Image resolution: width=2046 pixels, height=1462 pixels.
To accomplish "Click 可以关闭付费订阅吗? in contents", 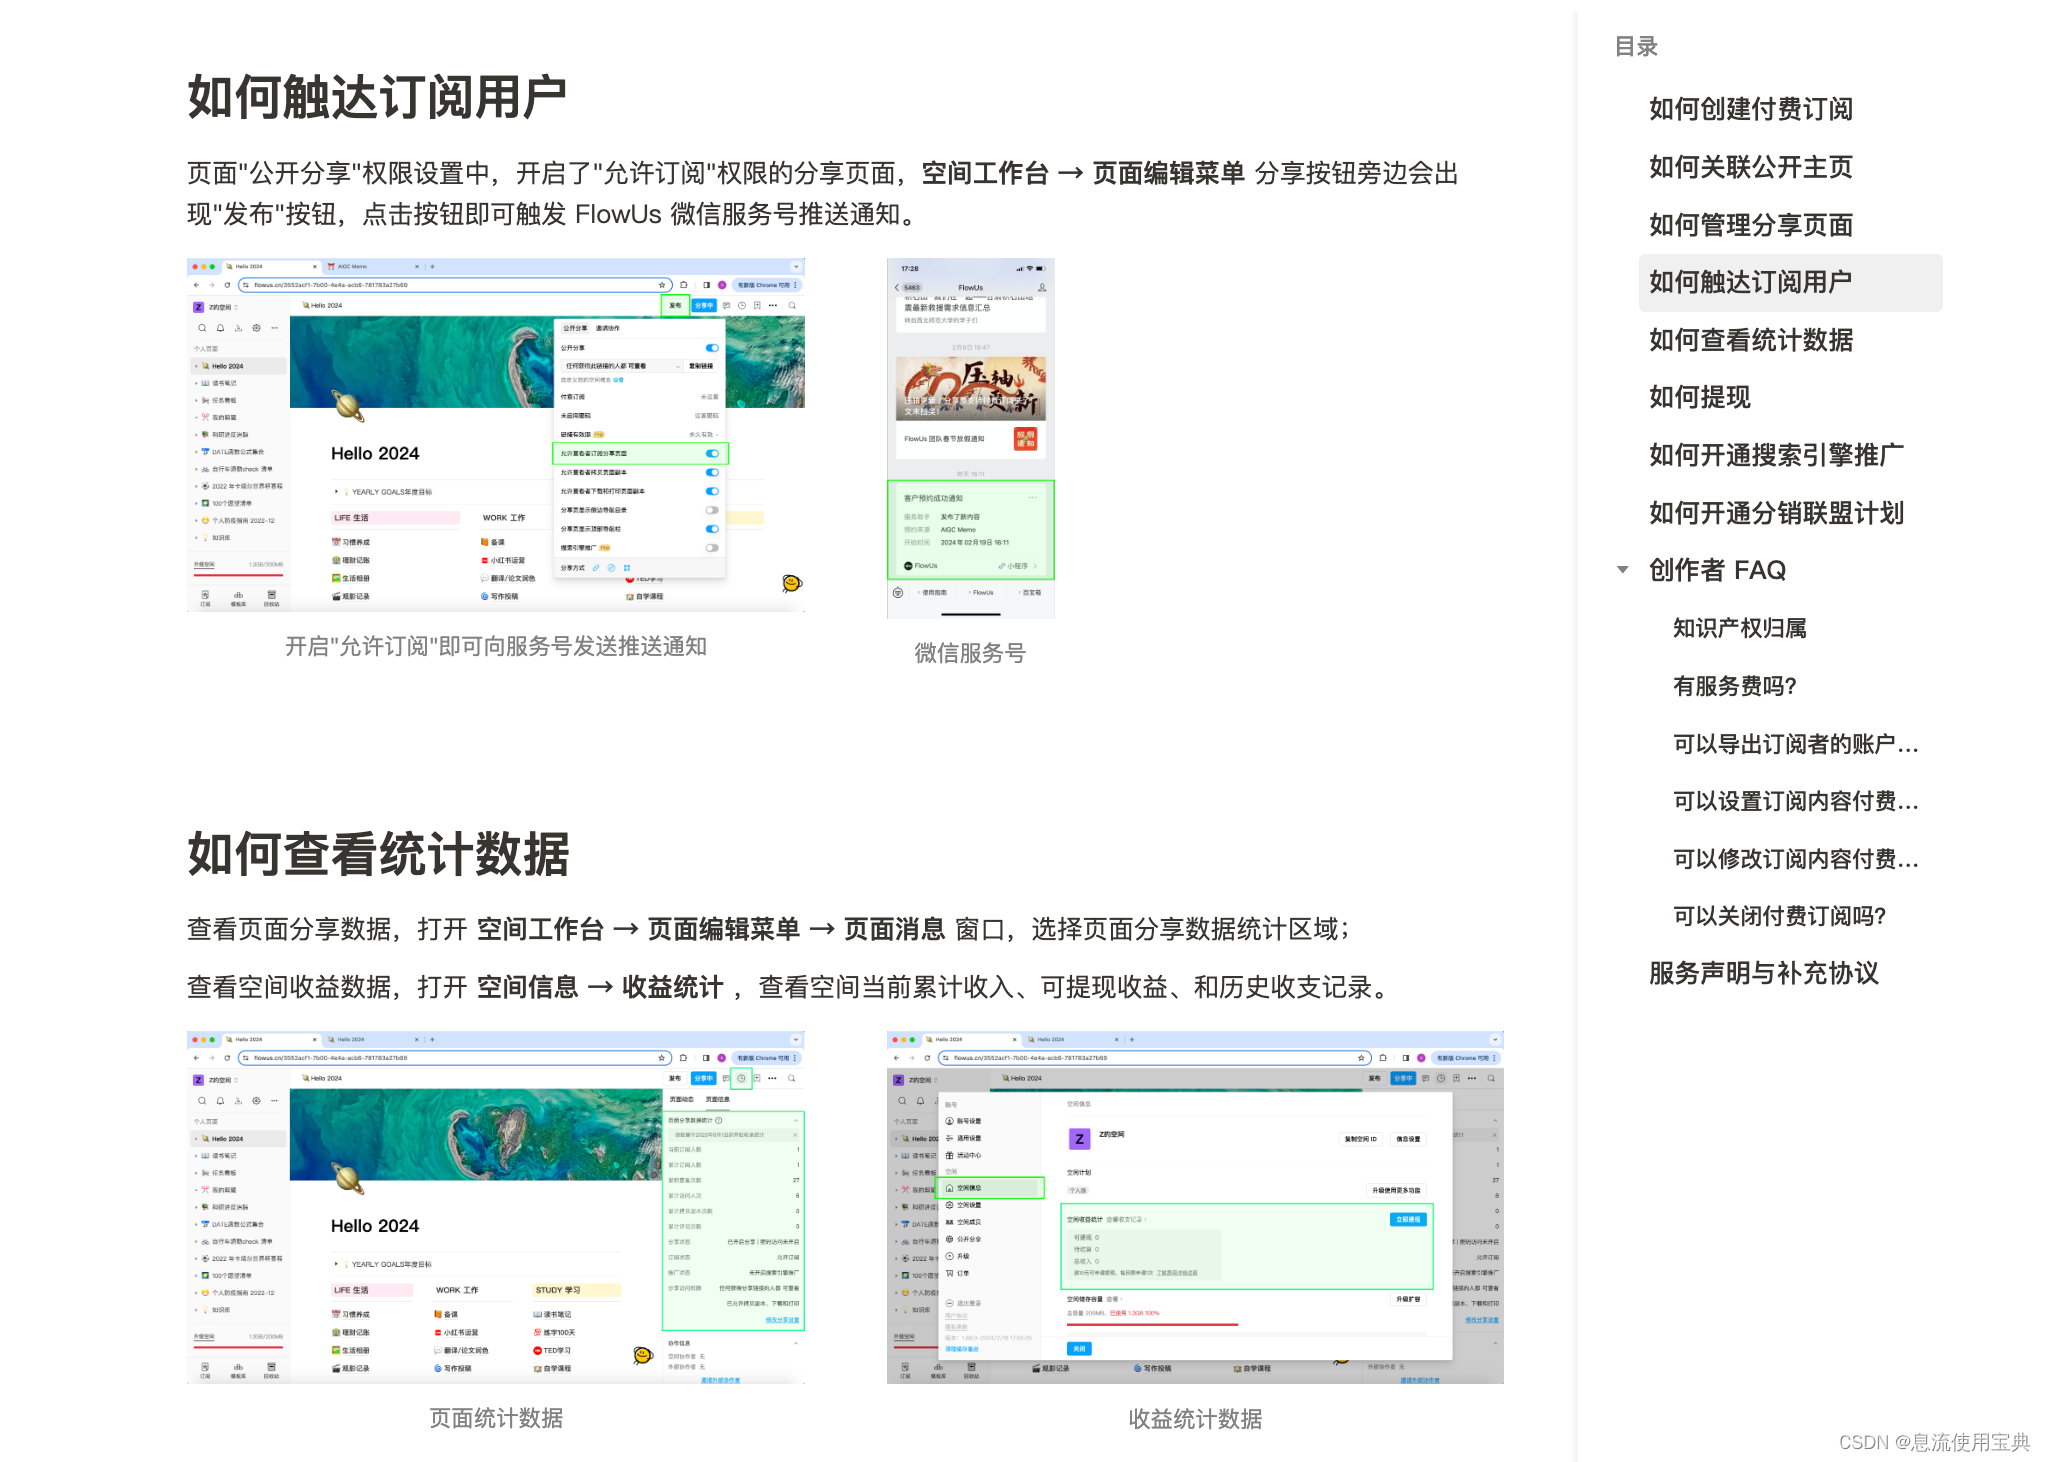I will click(x=1779, y=916).
